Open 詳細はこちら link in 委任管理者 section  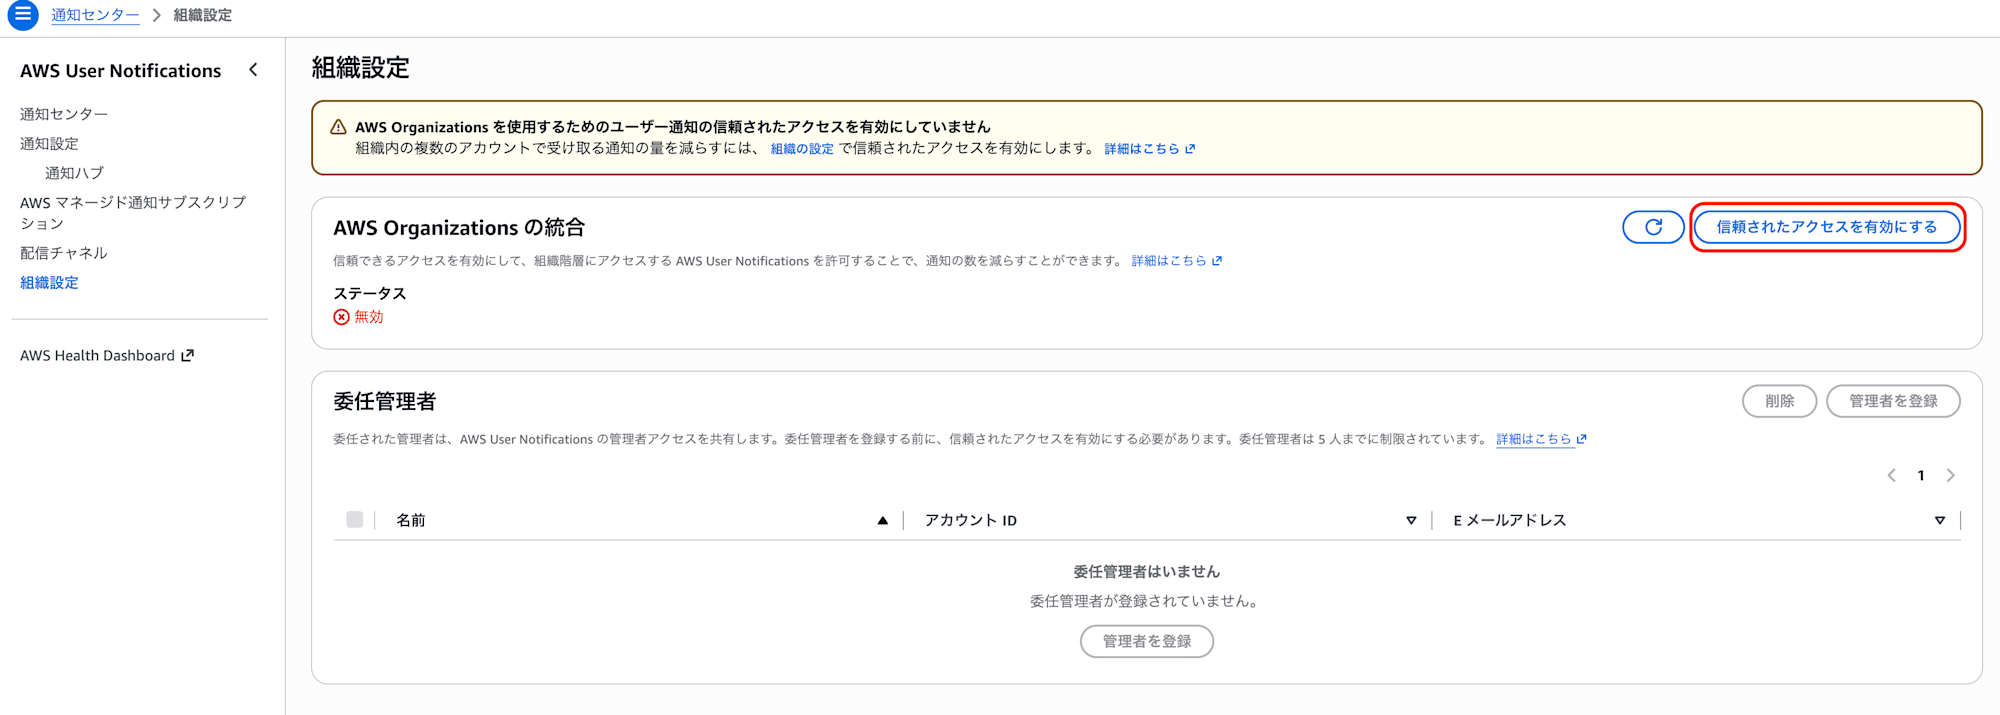coord(1541,439)
